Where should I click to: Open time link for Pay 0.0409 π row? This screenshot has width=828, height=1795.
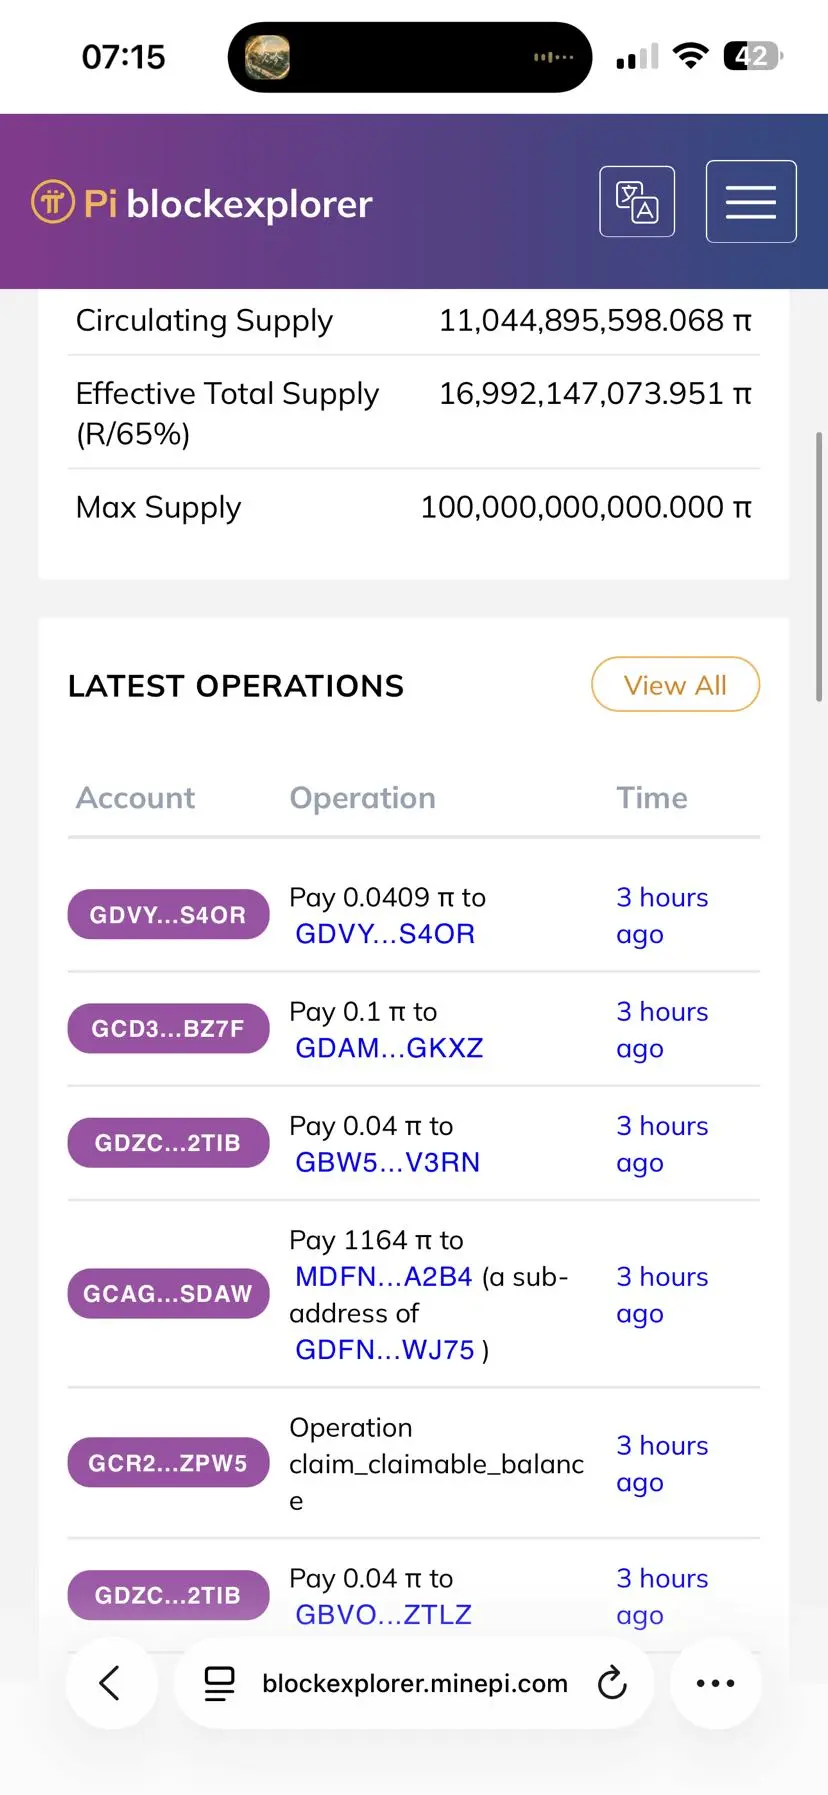662,915
